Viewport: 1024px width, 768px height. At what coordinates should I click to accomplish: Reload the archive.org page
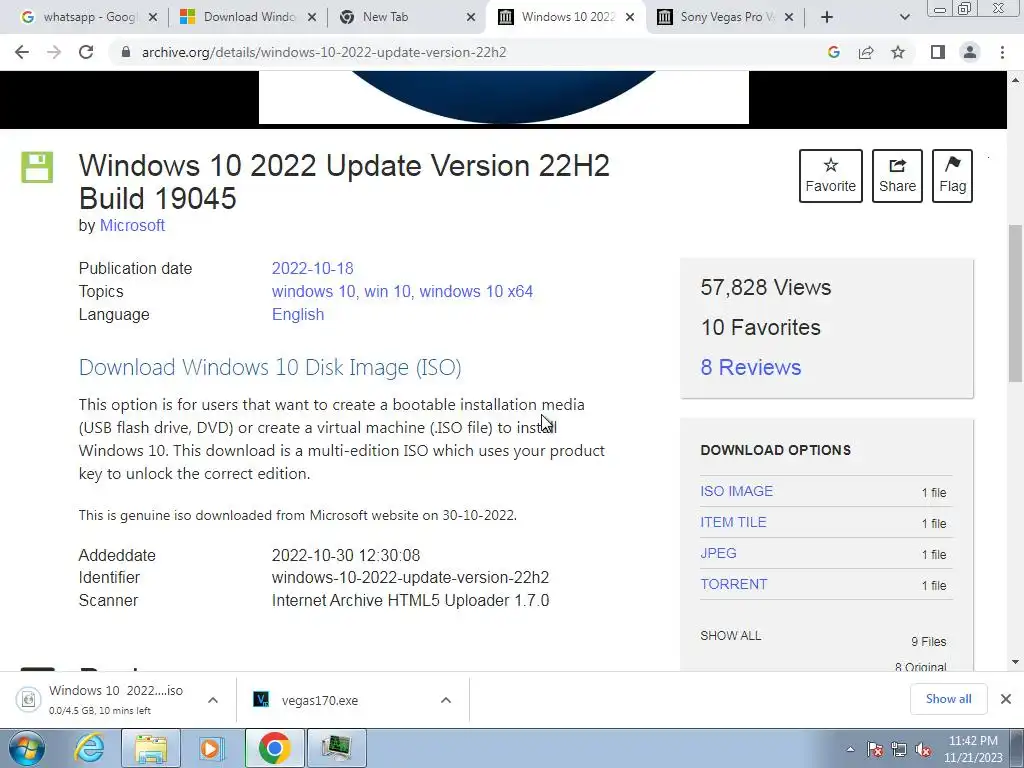click(x=86, y=52)
